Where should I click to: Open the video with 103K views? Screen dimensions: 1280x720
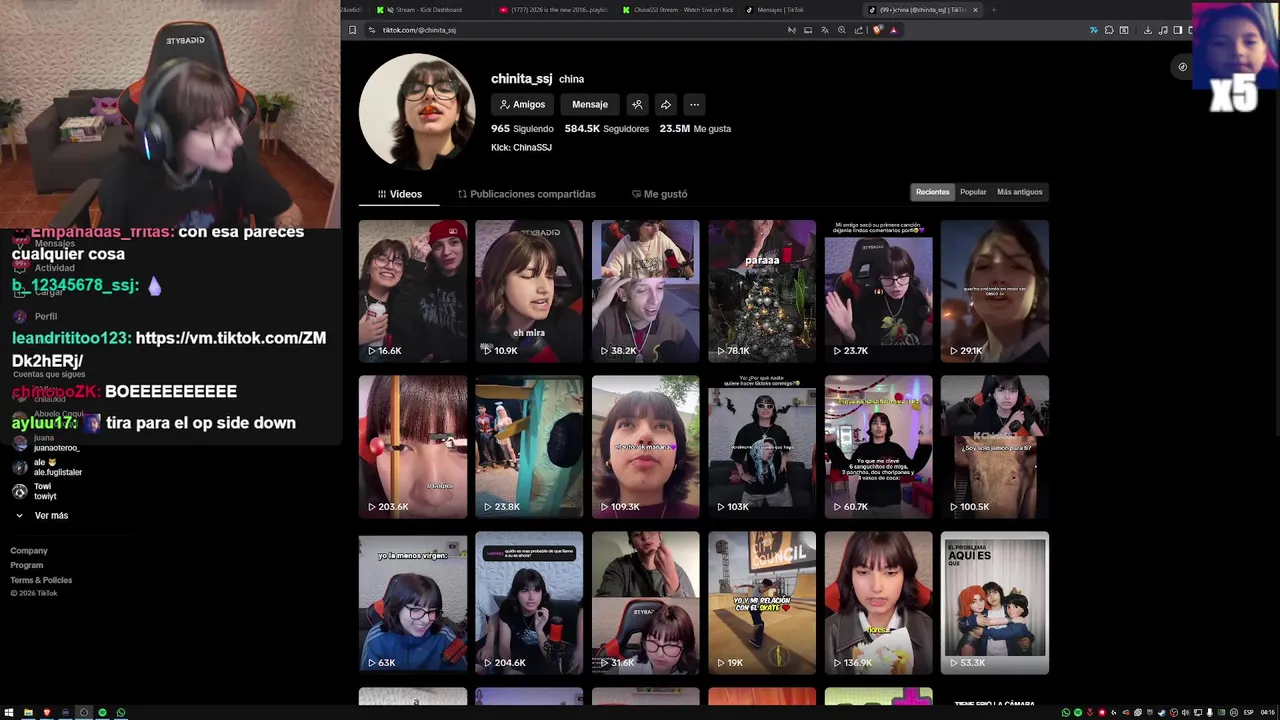click(x=762, y=447)
